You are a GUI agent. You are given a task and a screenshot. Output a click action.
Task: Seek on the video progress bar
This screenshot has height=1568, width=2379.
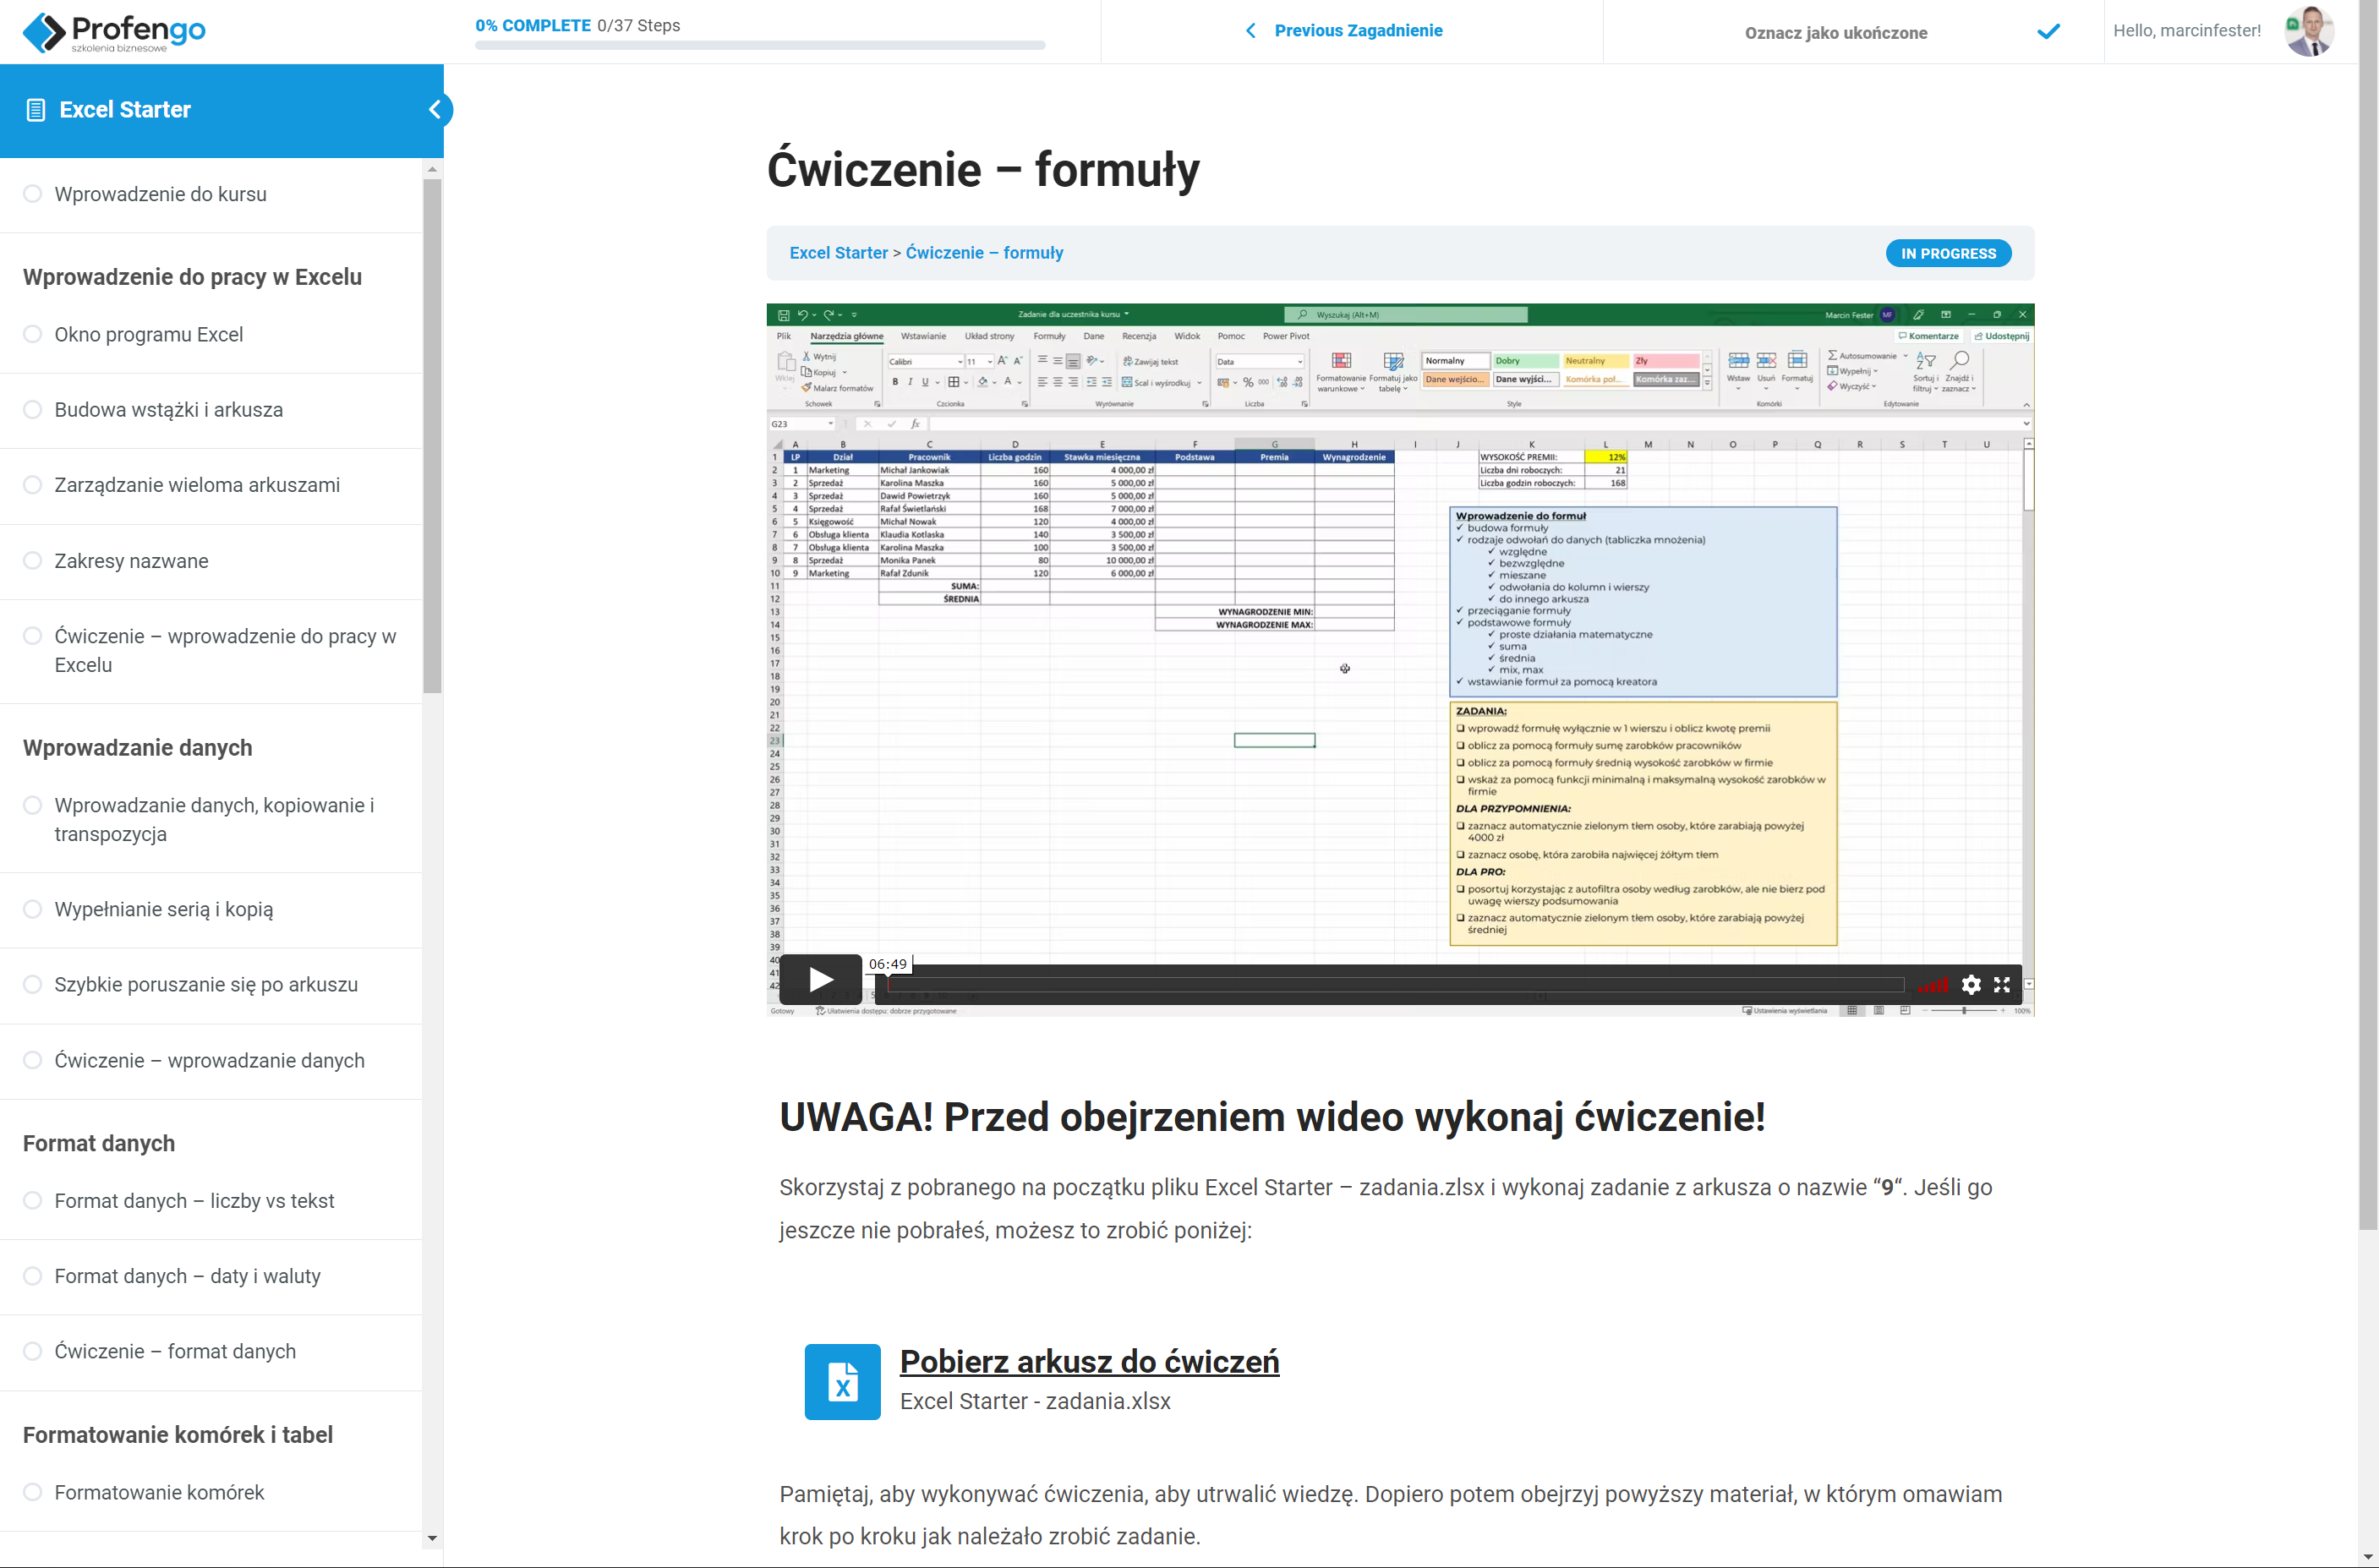[x=1394, y=985]
